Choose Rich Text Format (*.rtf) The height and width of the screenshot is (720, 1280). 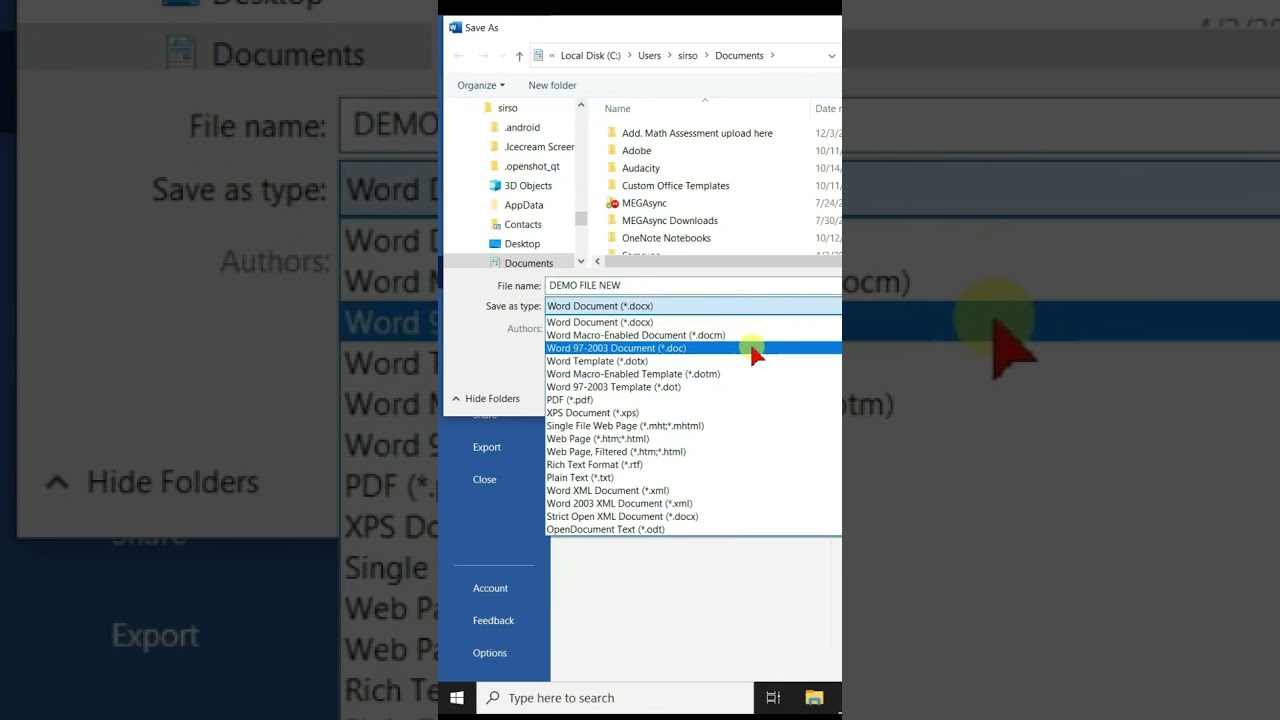click(694, 465)
